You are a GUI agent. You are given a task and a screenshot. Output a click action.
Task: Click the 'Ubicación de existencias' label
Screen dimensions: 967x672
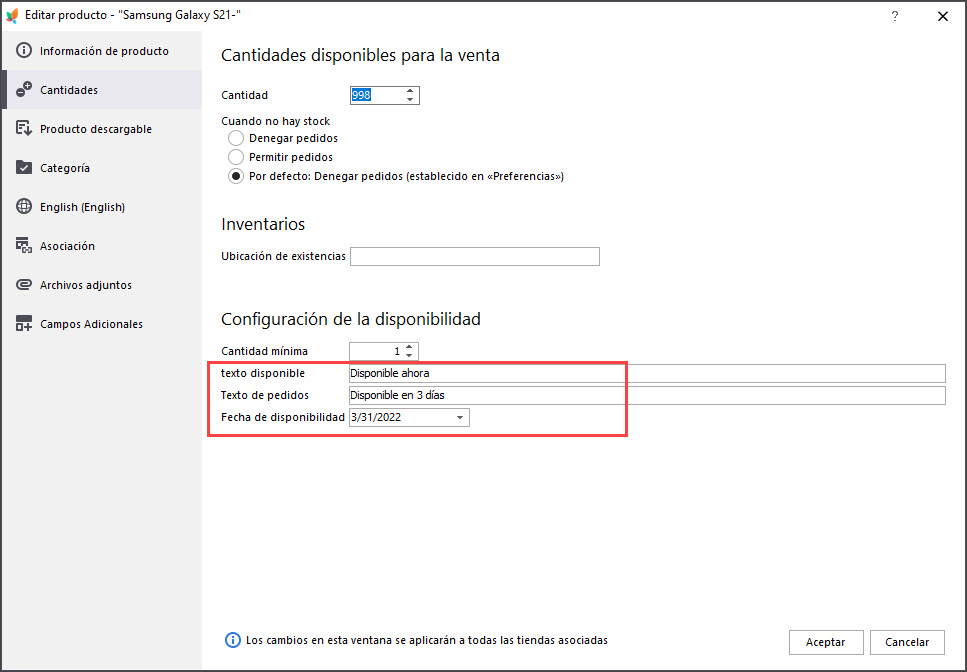click(283, 256)
